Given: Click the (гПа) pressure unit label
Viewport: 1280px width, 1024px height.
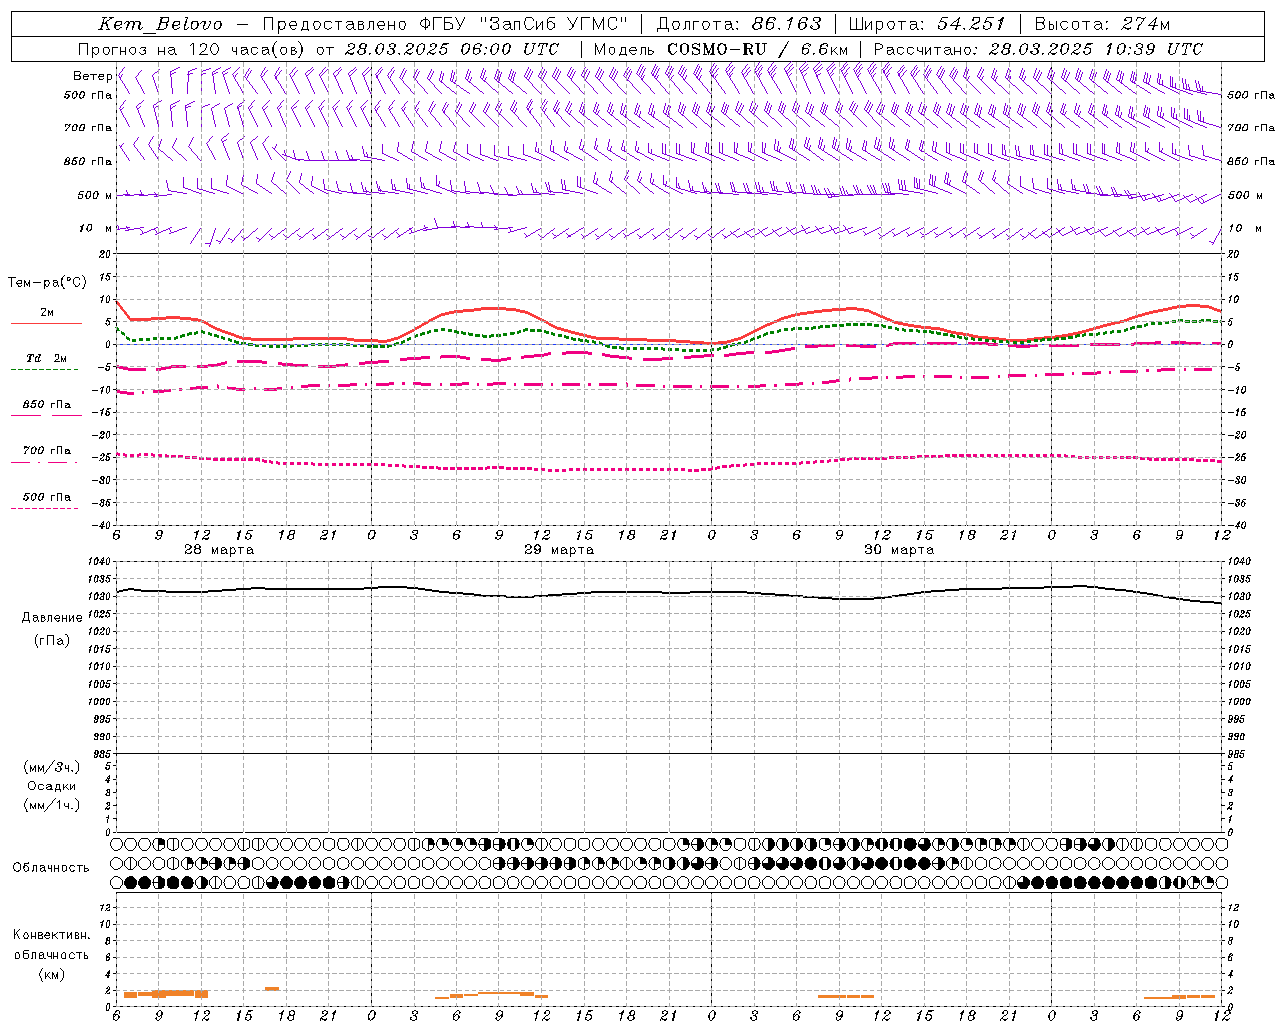Looking at the screenshot, I should [x=52, y=640].
